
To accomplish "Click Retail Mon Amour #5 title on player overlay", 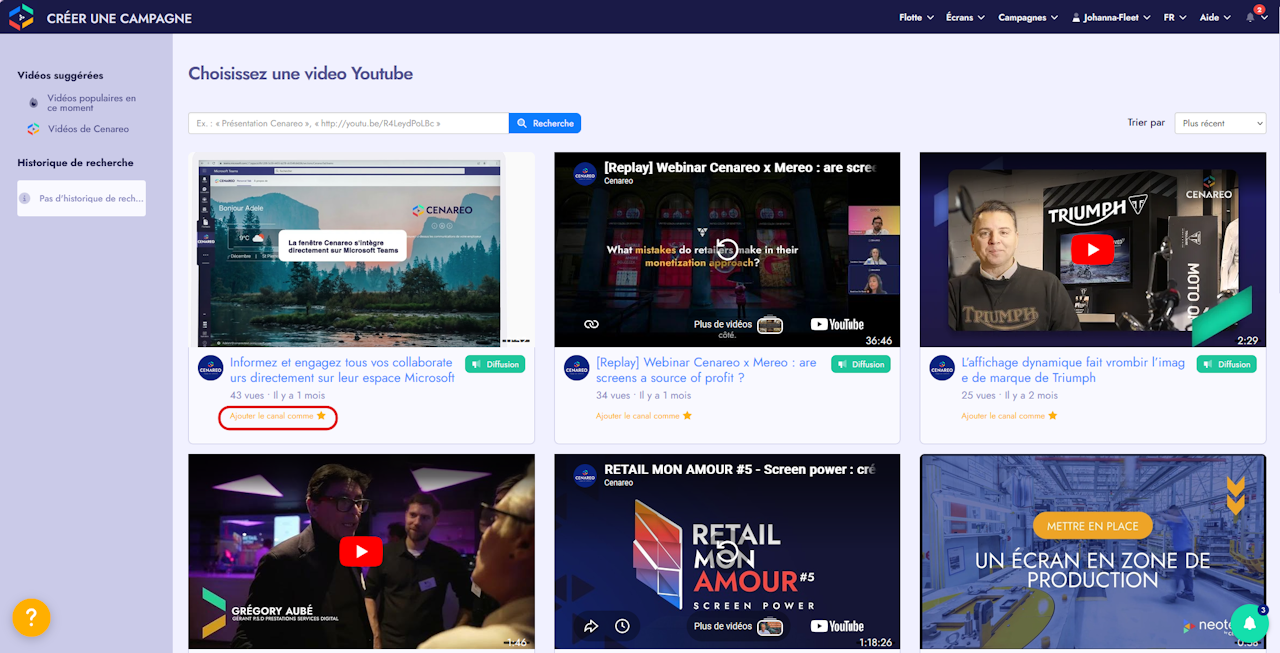I will pyautogui.click(x=740, y=469).
